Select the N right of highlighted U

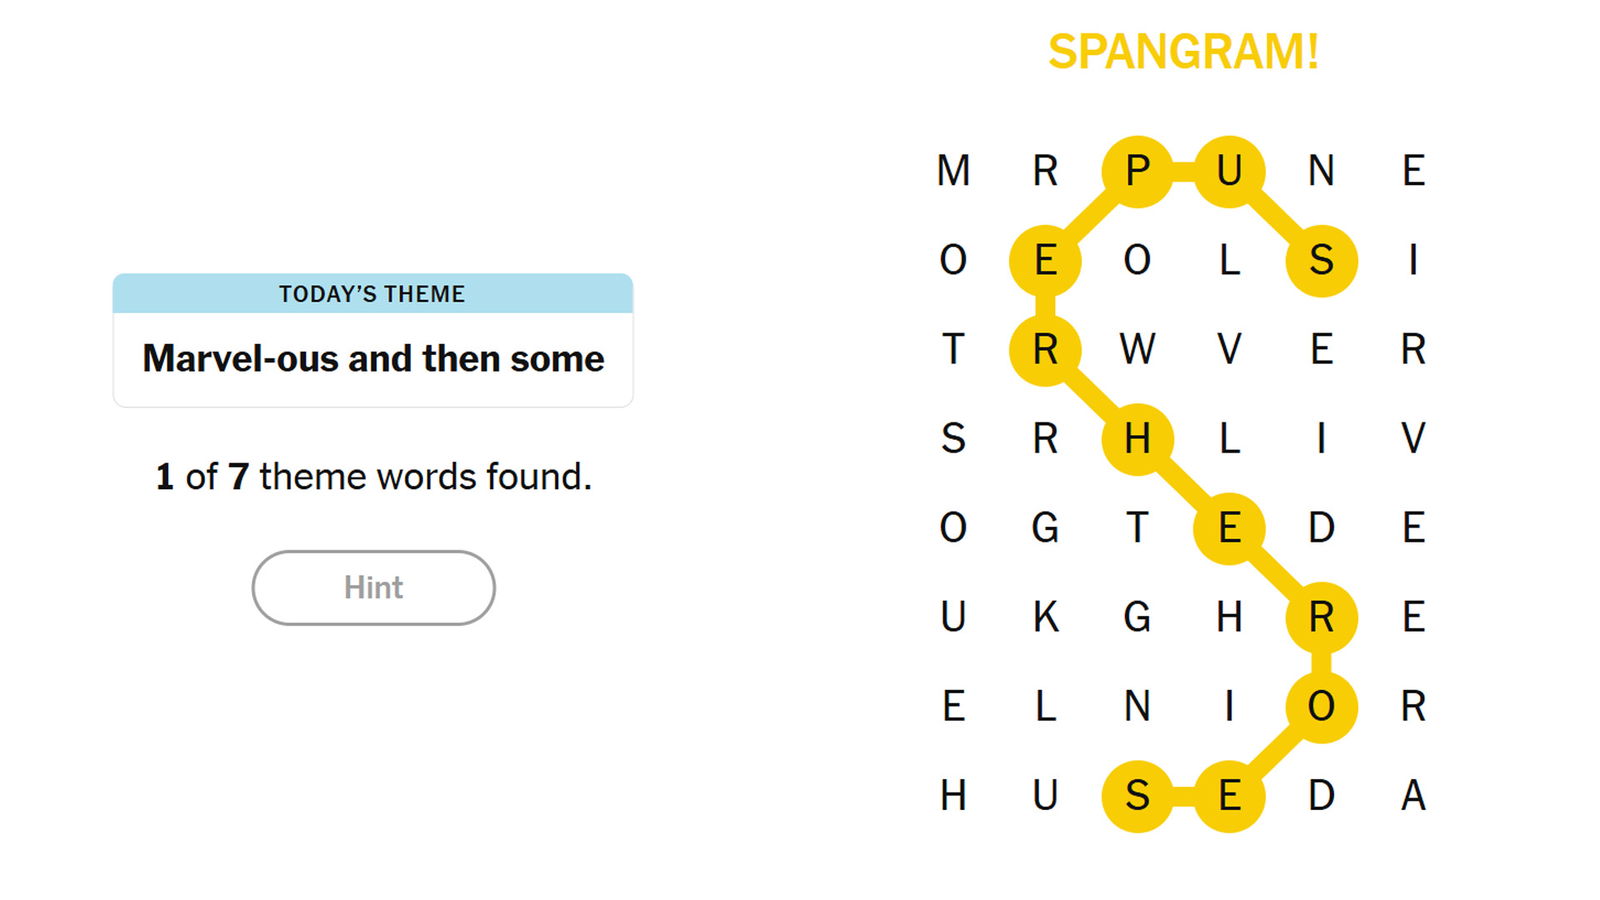(1321, 171)
